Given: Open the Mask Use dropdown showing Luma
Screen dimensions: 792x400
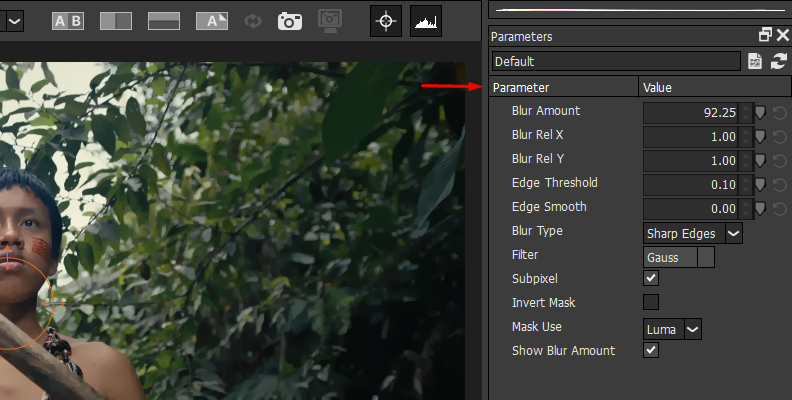Looking at the screenshot, I should tap(672, 329).
